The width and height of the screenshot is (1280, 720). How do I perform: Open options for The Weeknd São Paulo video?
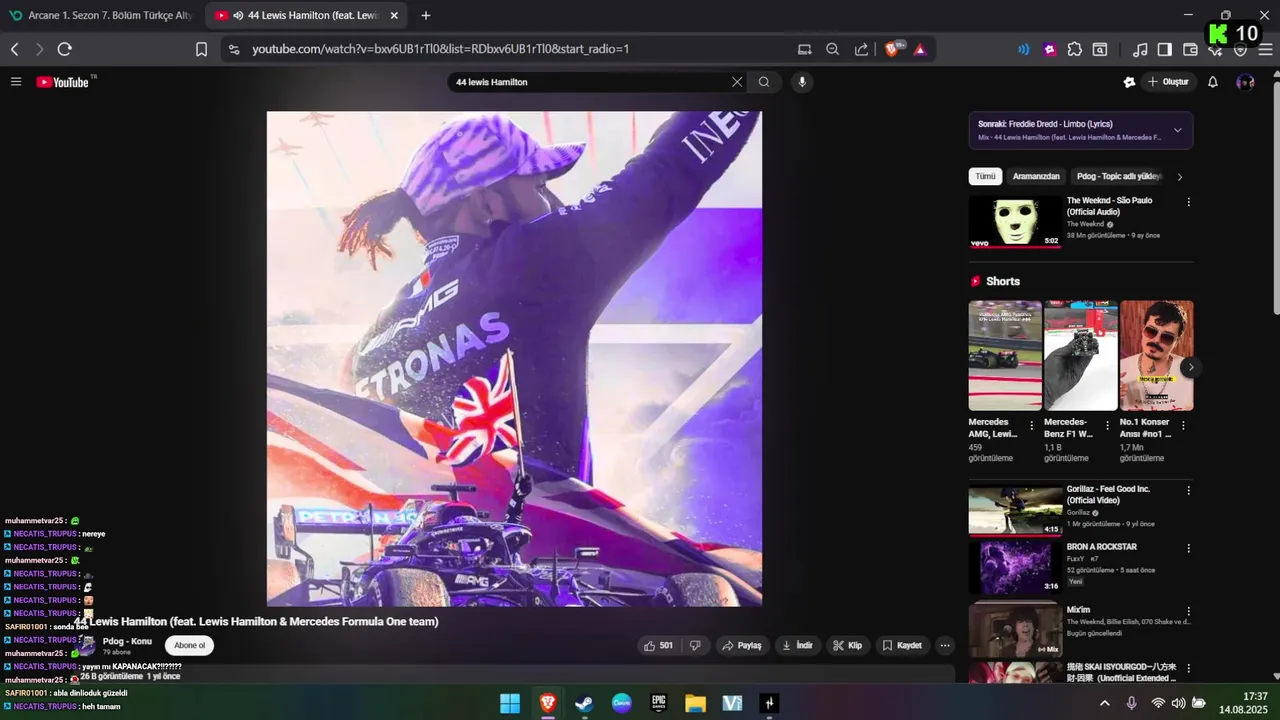pyautogui.click(x=1188, y=202)
